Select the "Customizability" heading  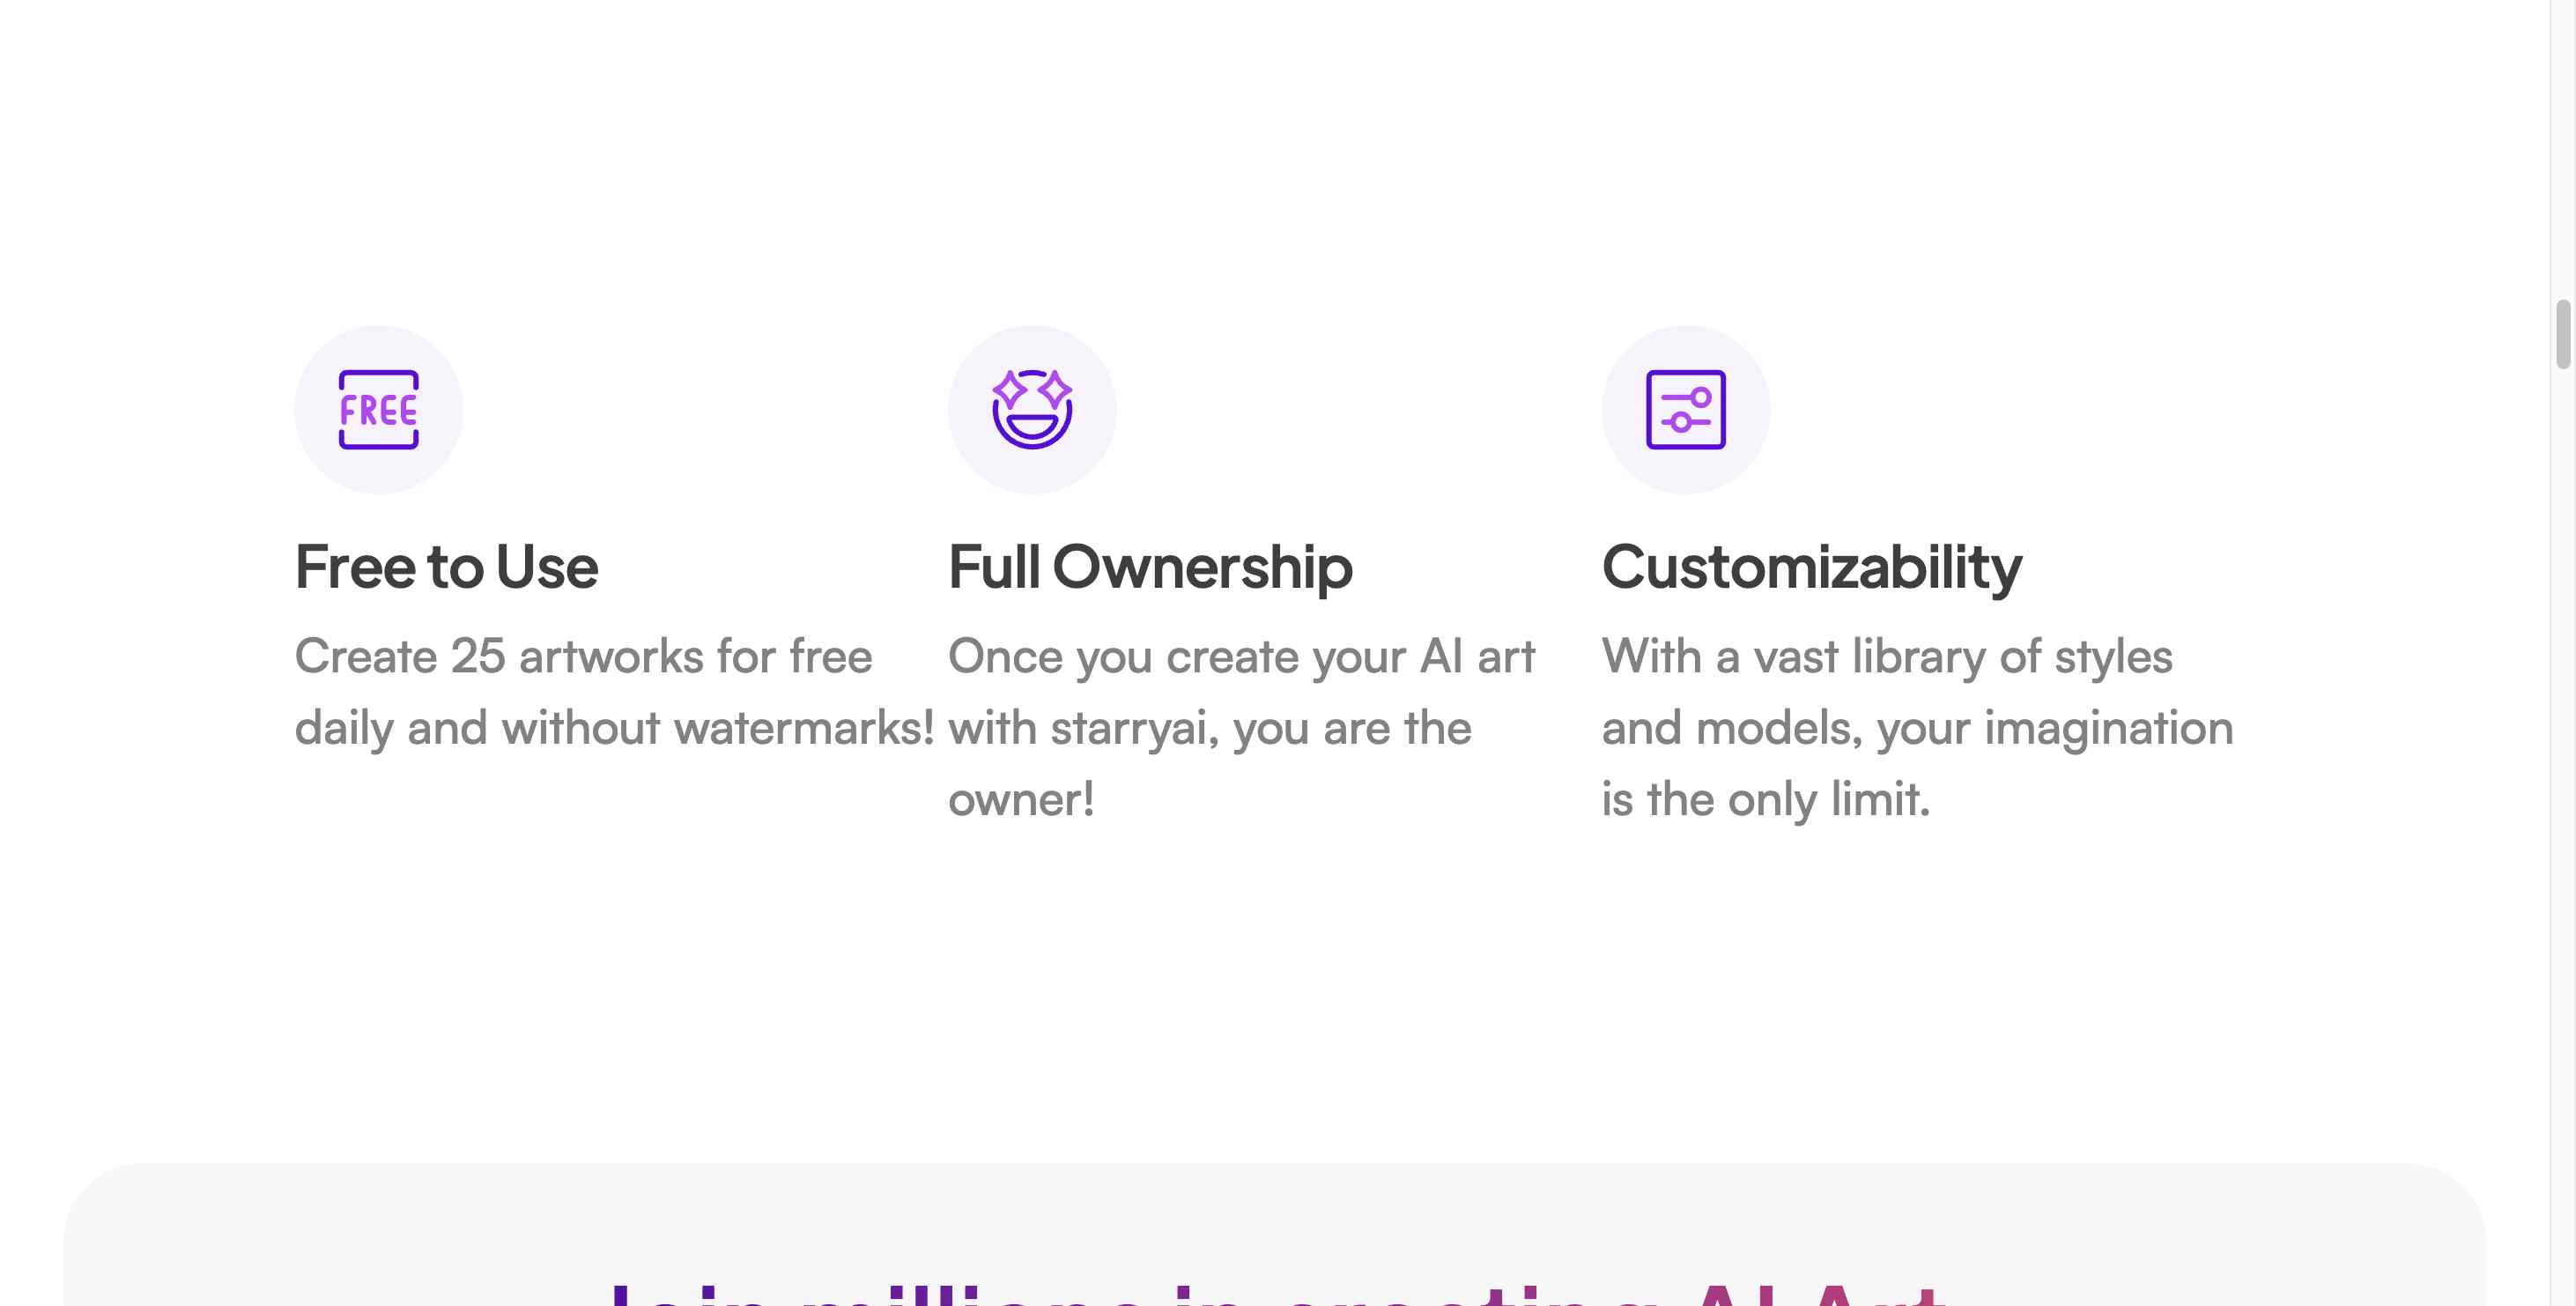click(x=1812, y=567)
